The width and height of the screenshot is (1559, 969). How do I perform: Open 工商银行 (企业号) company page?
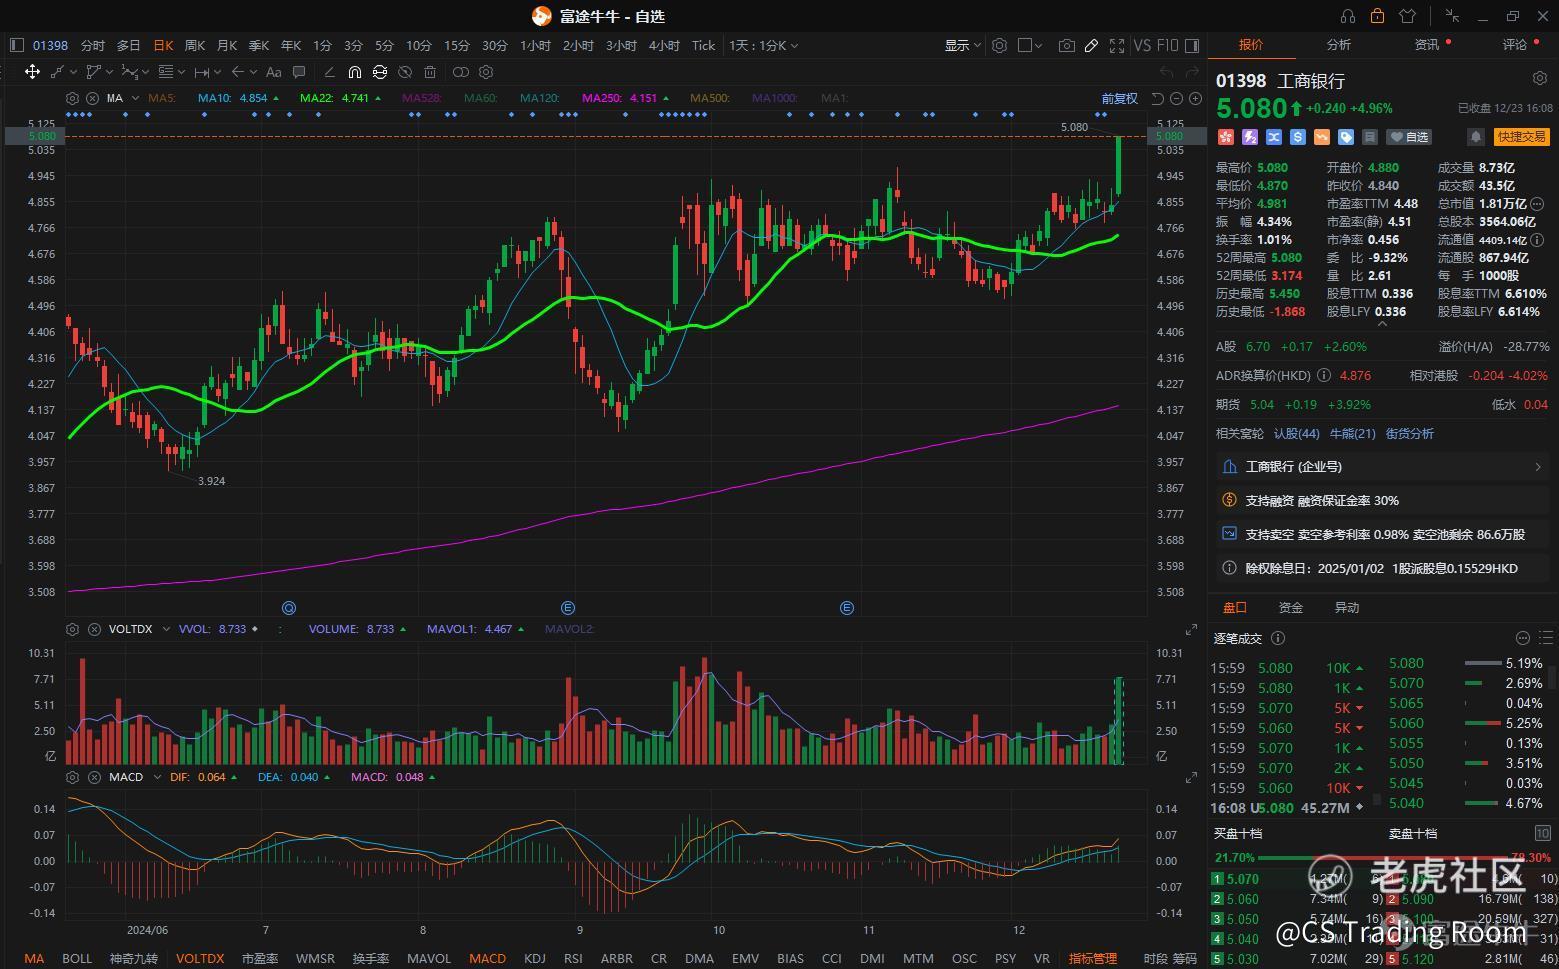pos(1382,467)
